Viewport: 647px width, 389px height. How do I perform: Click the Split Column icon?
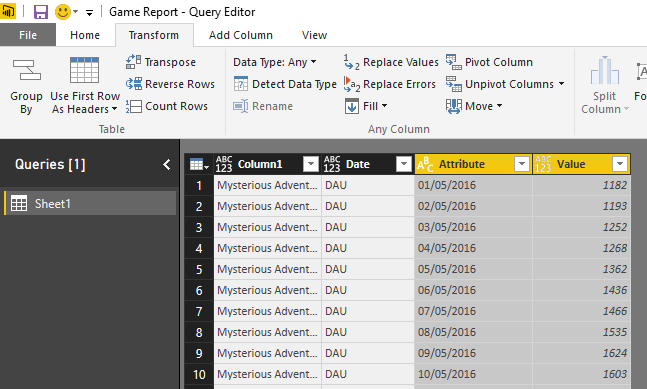pyautogui.click(x=604, y=70)
